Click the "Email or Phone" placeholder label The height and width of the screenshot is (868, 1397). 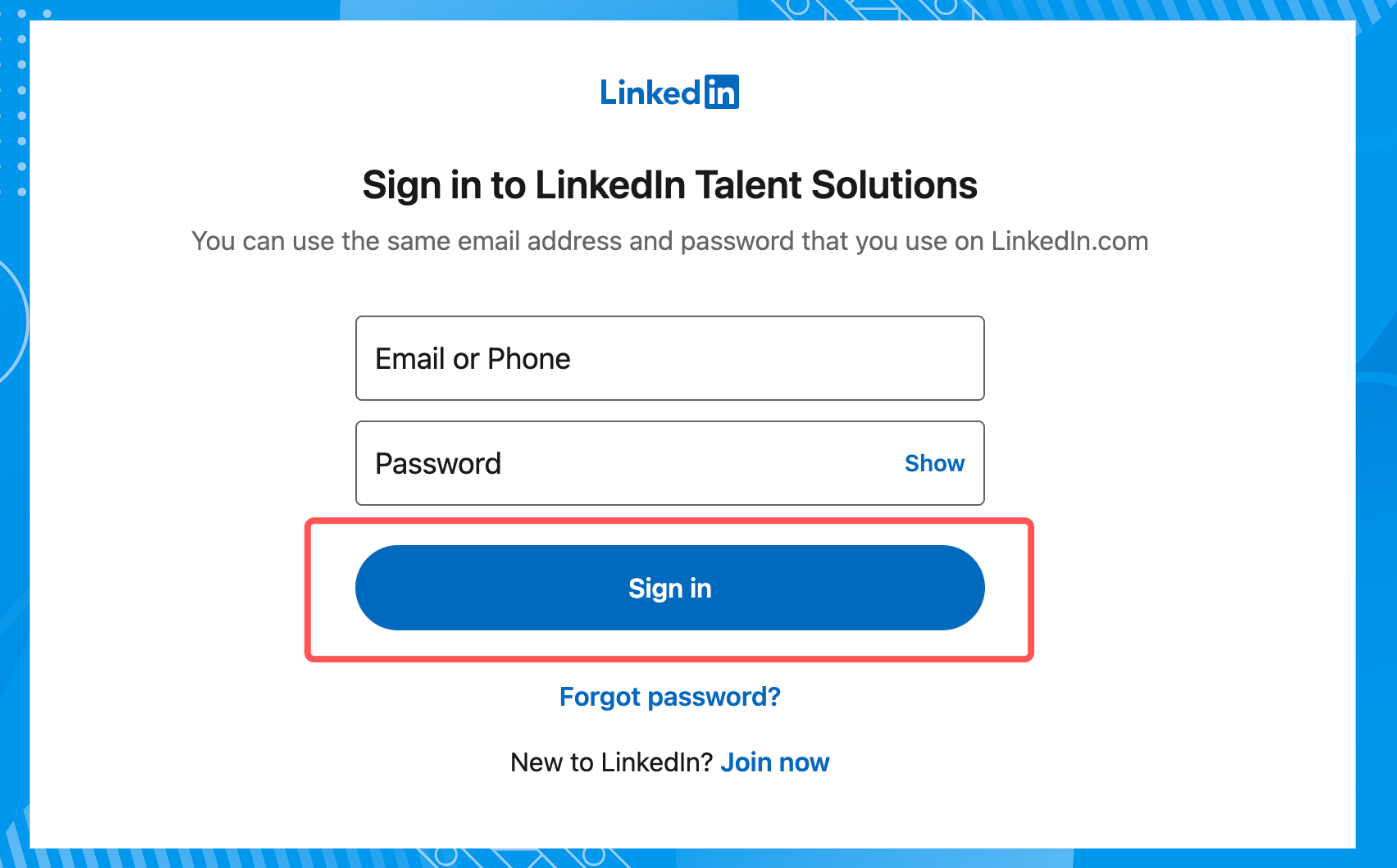tap(472, 358)
